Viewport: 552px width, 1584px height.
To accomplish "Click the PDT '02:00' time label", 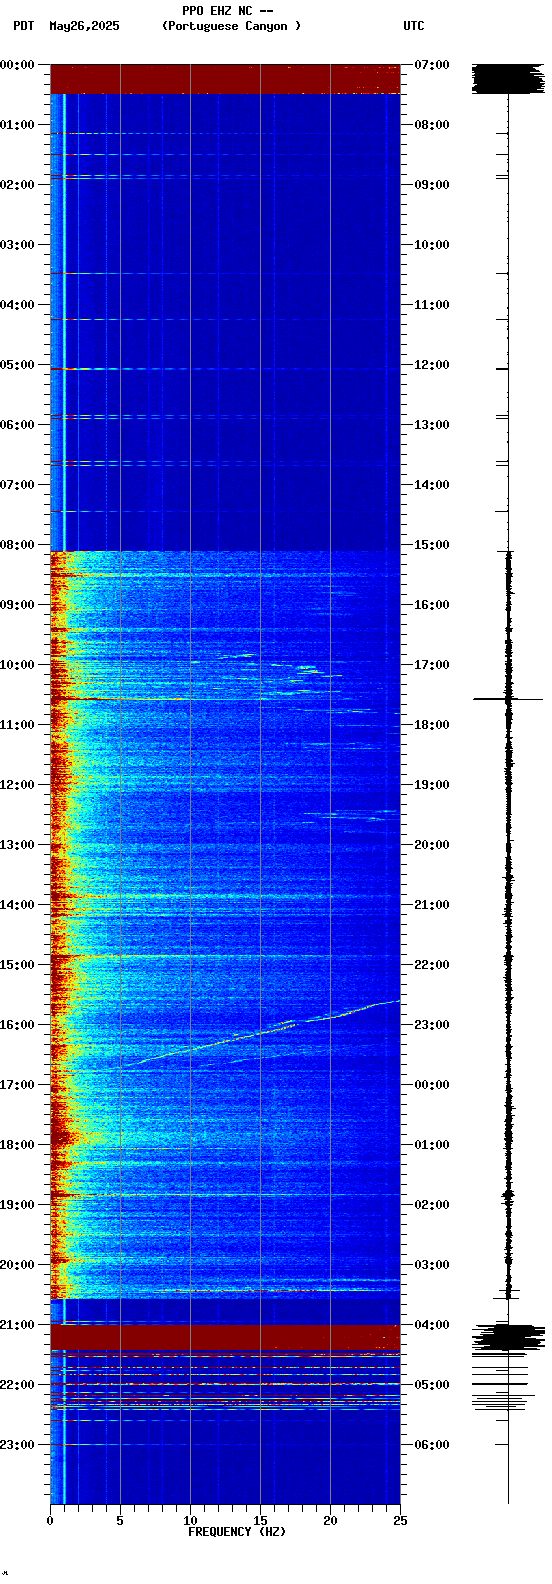I will pos(17,185).
